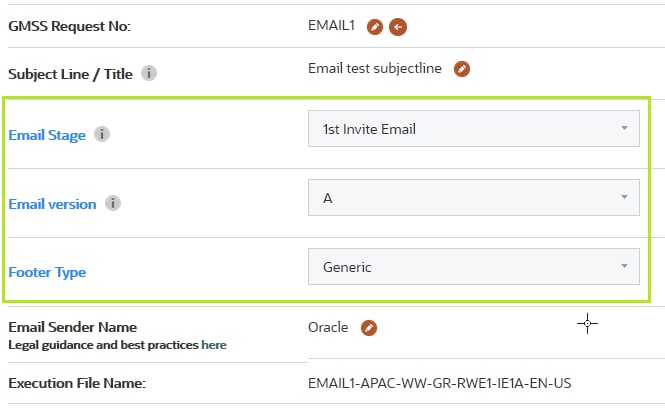Screen dimensions: 665x413
Task: Click the back arrow icon beside EMAIL1
Action: [x=398, y=27]
